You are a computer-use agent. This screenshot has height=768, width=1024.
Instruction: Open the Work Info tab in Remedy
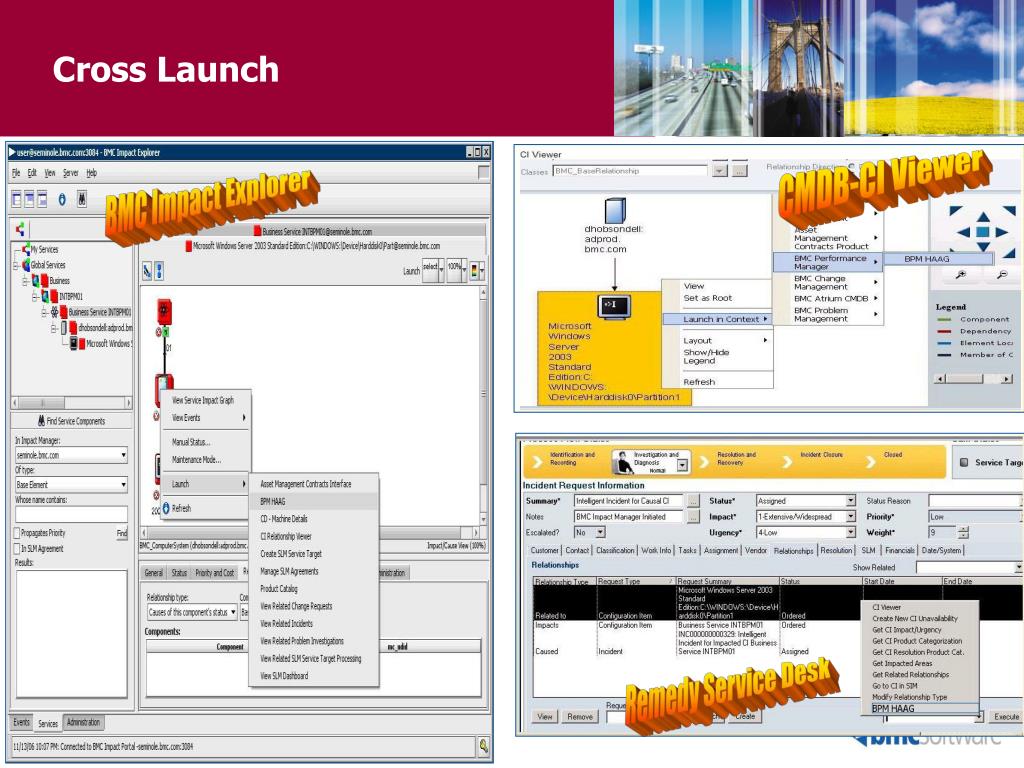pyautogui.click(x=656, y=551)
